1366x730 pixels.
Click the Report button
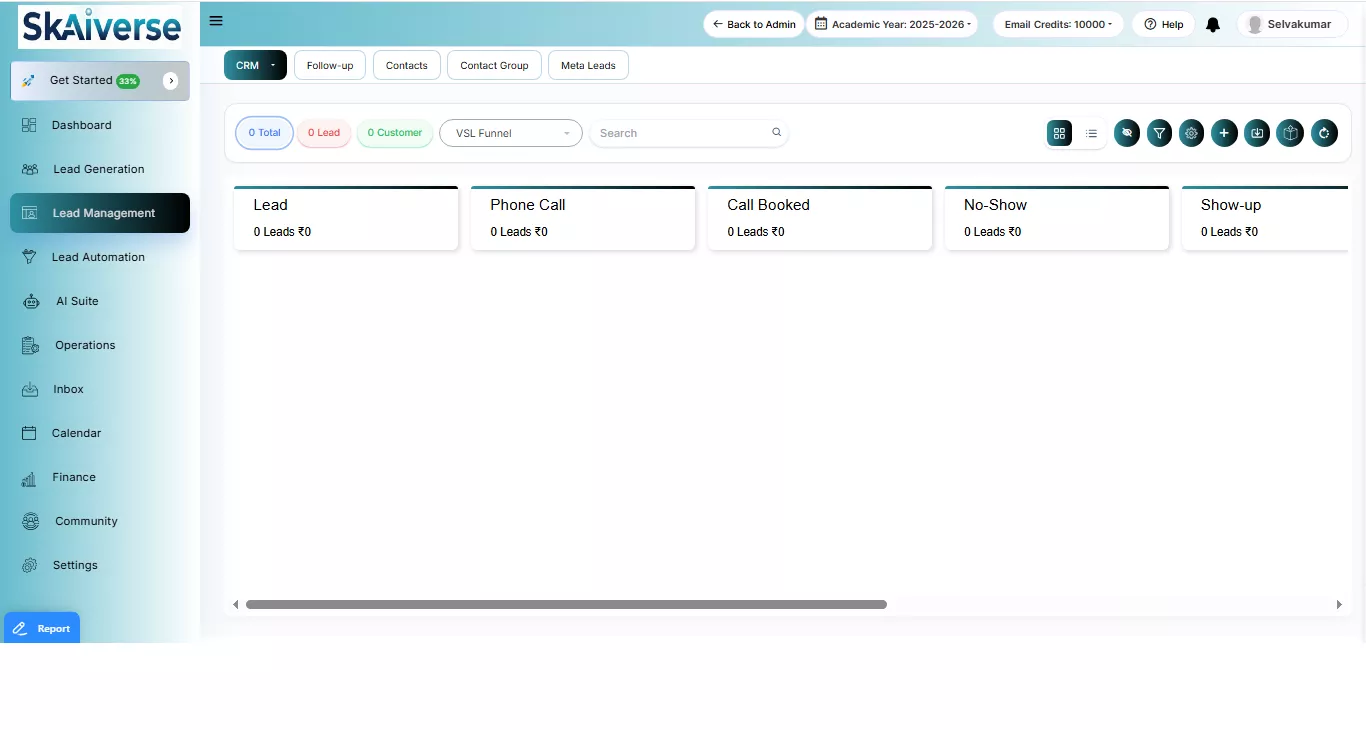pos(42,628)
